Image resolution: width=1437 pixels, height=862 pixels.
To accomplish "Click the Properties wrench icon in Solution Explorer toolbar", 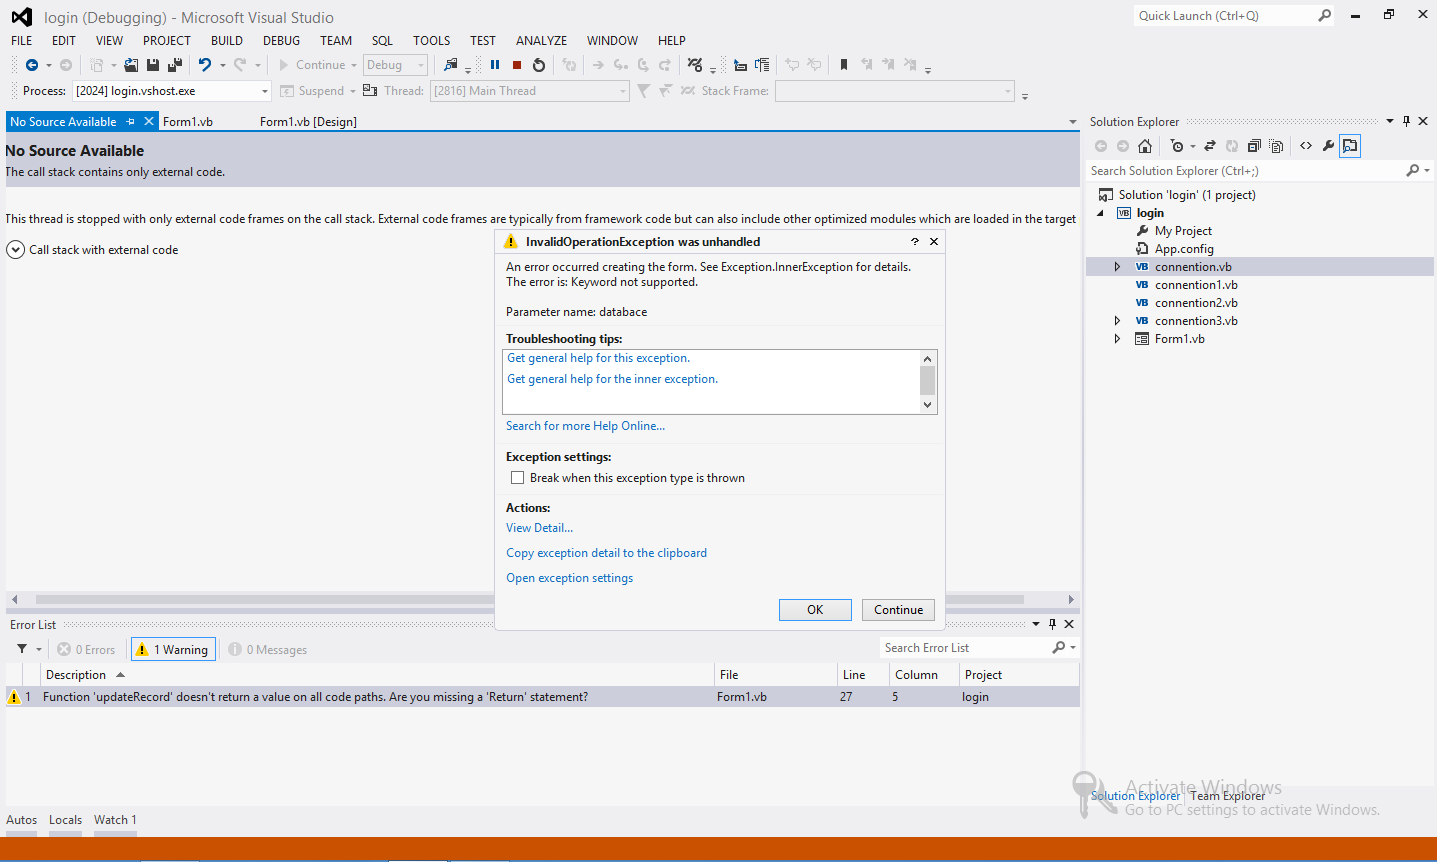I will pyautogui.click(x=1328, y=146).
